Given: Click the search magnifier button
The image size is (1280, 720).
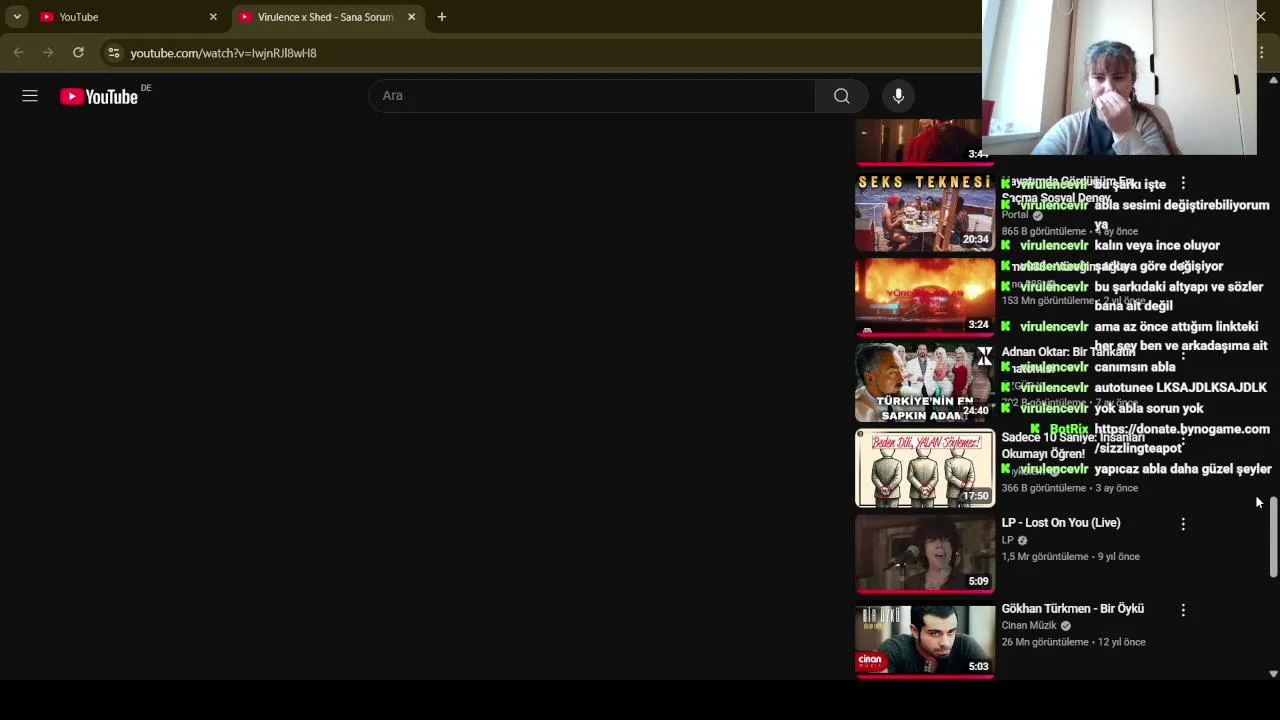Looking at the screenshot, I should point(841,96).
